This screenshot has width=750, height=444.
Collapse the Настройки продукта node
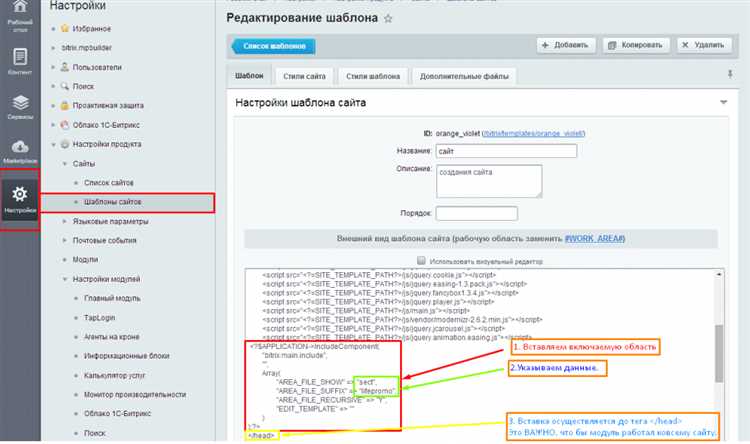point(54,144)
